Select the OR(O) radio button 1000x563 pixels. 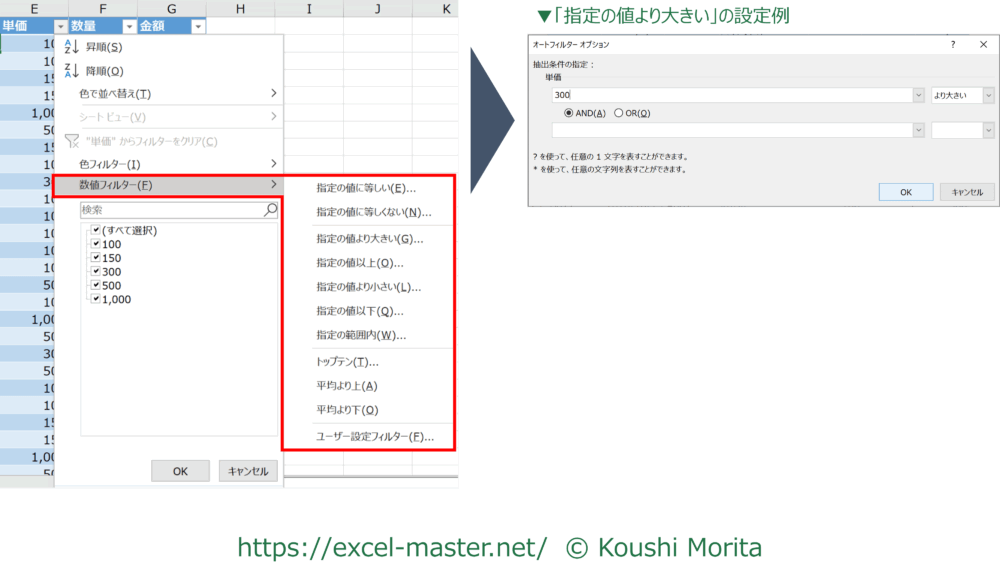619,113
